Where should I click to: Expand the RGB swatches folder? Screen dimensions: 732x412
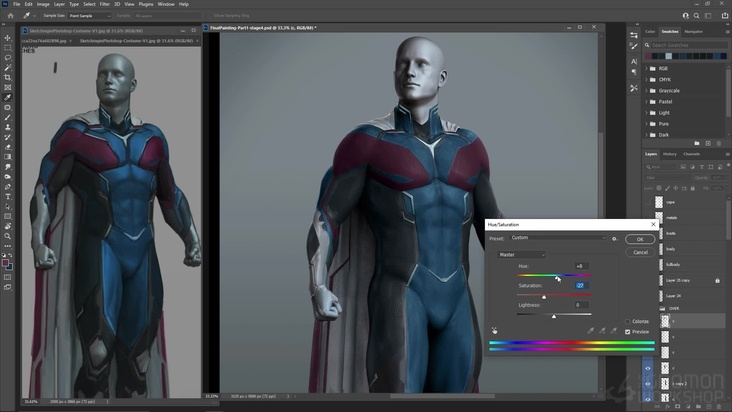click(647, 68)
